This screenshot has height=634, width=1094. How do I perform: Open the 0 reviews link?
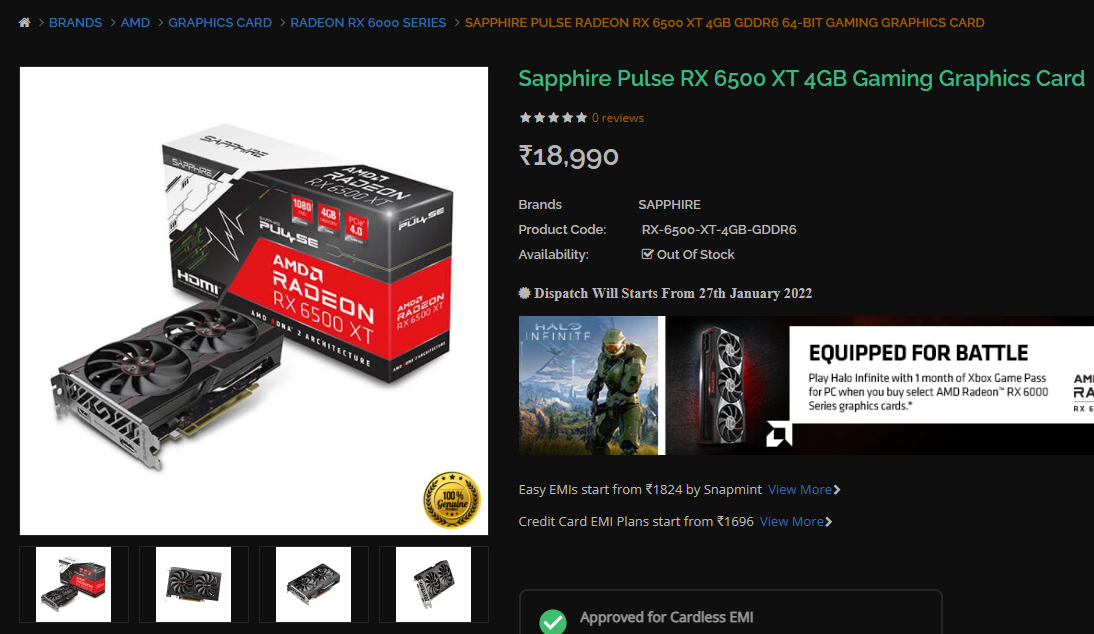tap(617, 118)
